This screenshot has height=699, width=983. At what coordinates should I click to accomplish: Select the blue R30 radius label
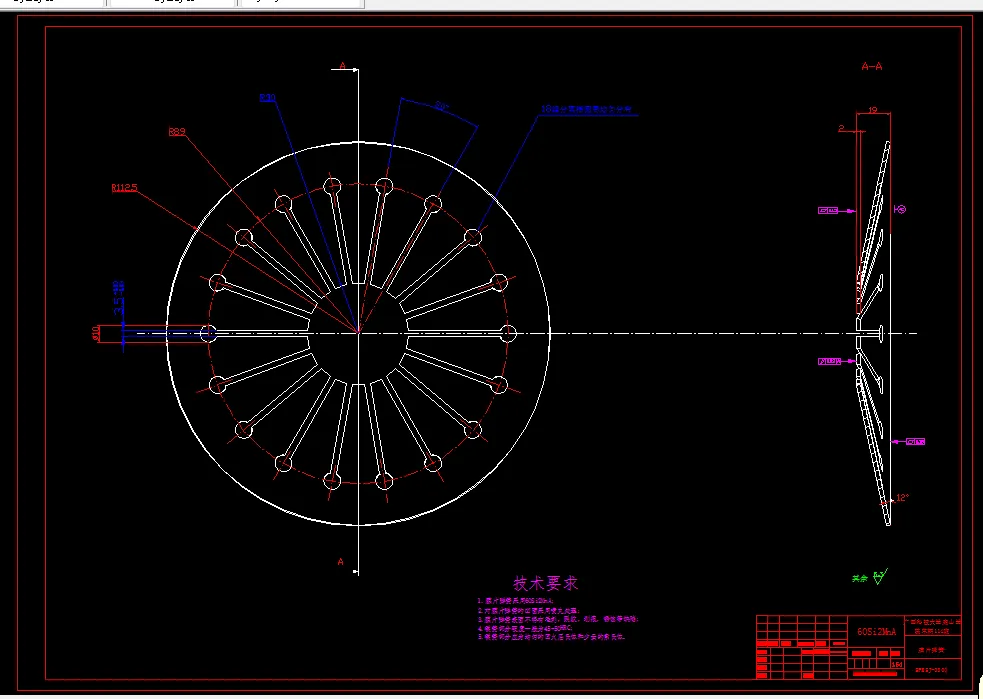[x=267, y=98]
